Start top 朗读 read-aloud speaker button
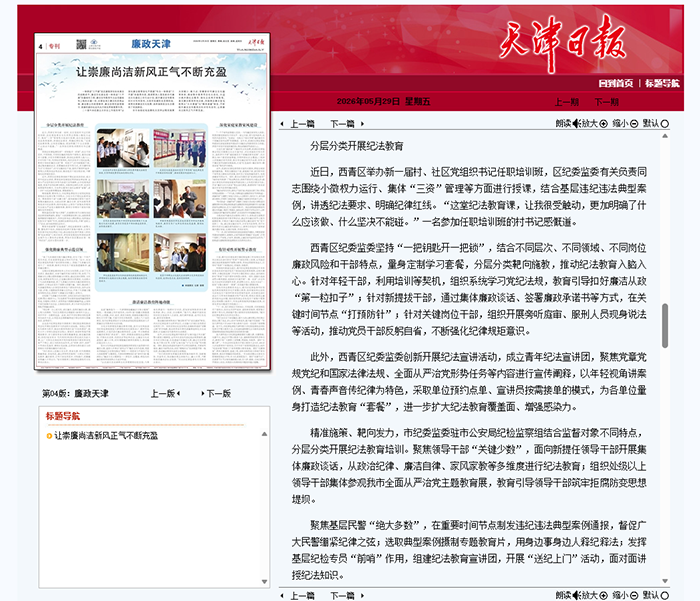700x601 pixels. pyautogui.click(x=568, y=124)
